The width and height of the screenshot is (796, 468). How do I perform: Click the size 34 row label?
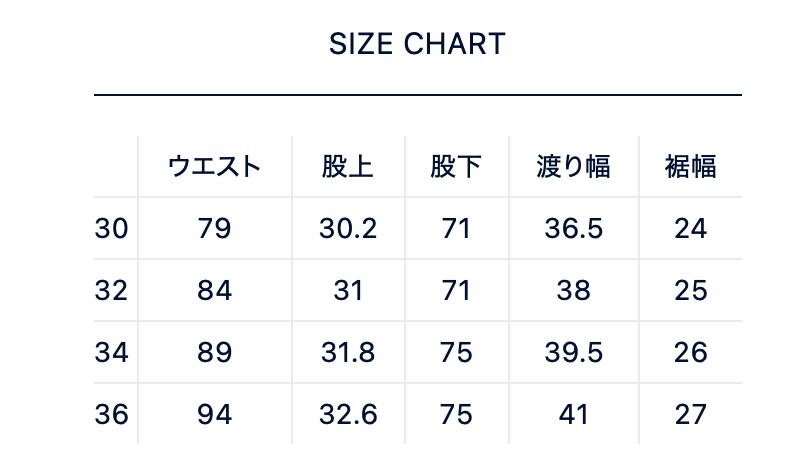coord(111,353)
